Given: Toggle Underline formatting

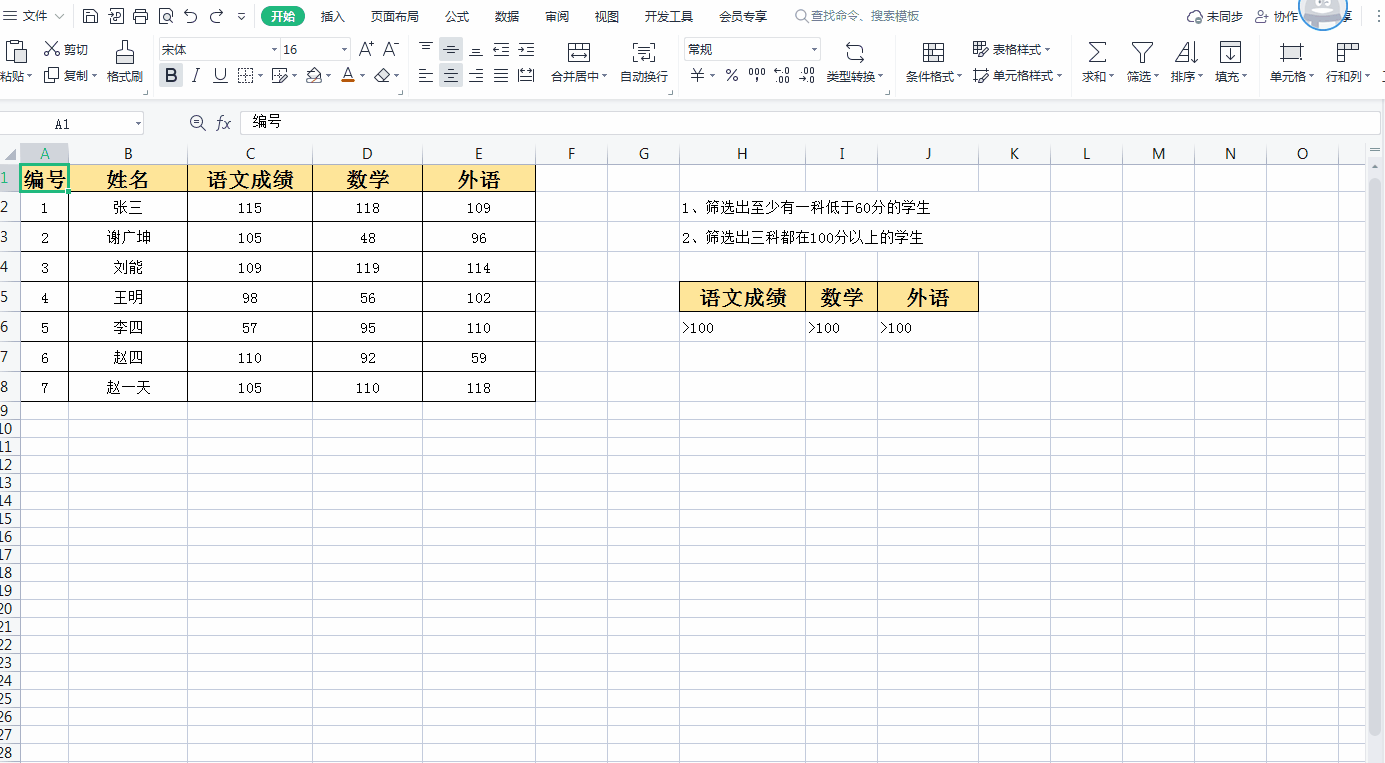Looking at the screenshot, I should [x=220, y=75].
